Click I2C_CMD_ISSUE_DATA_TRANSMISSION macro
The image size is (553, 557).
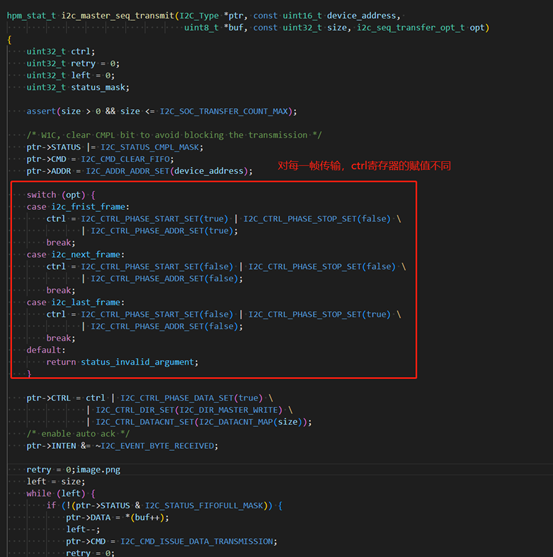tap(196, 541)
